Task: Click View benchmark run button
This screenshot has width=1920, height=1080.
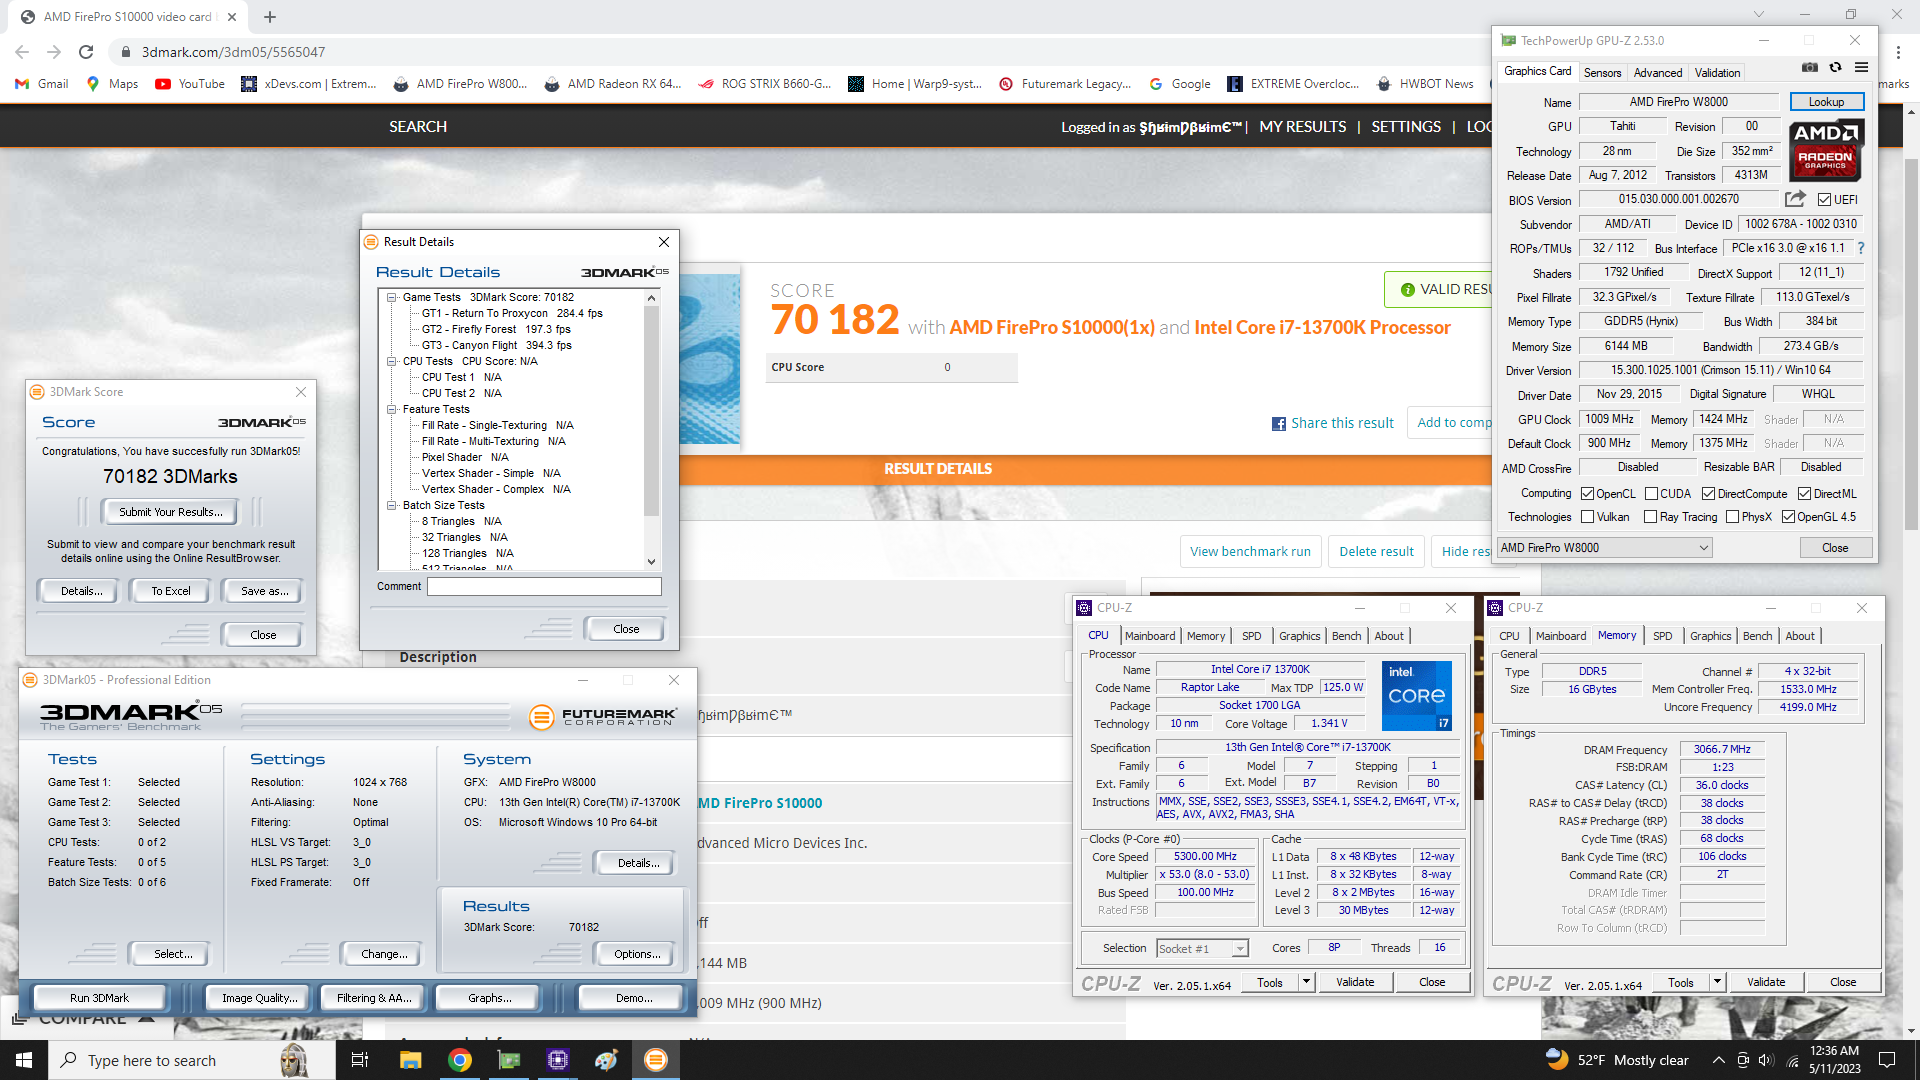Action: tap(1250, 551)
